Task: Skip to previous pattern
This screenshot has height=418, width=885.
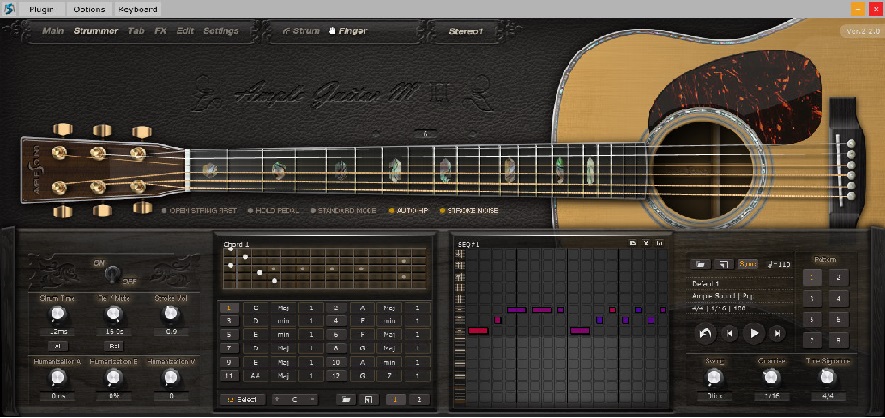Action: pos(730,333)
